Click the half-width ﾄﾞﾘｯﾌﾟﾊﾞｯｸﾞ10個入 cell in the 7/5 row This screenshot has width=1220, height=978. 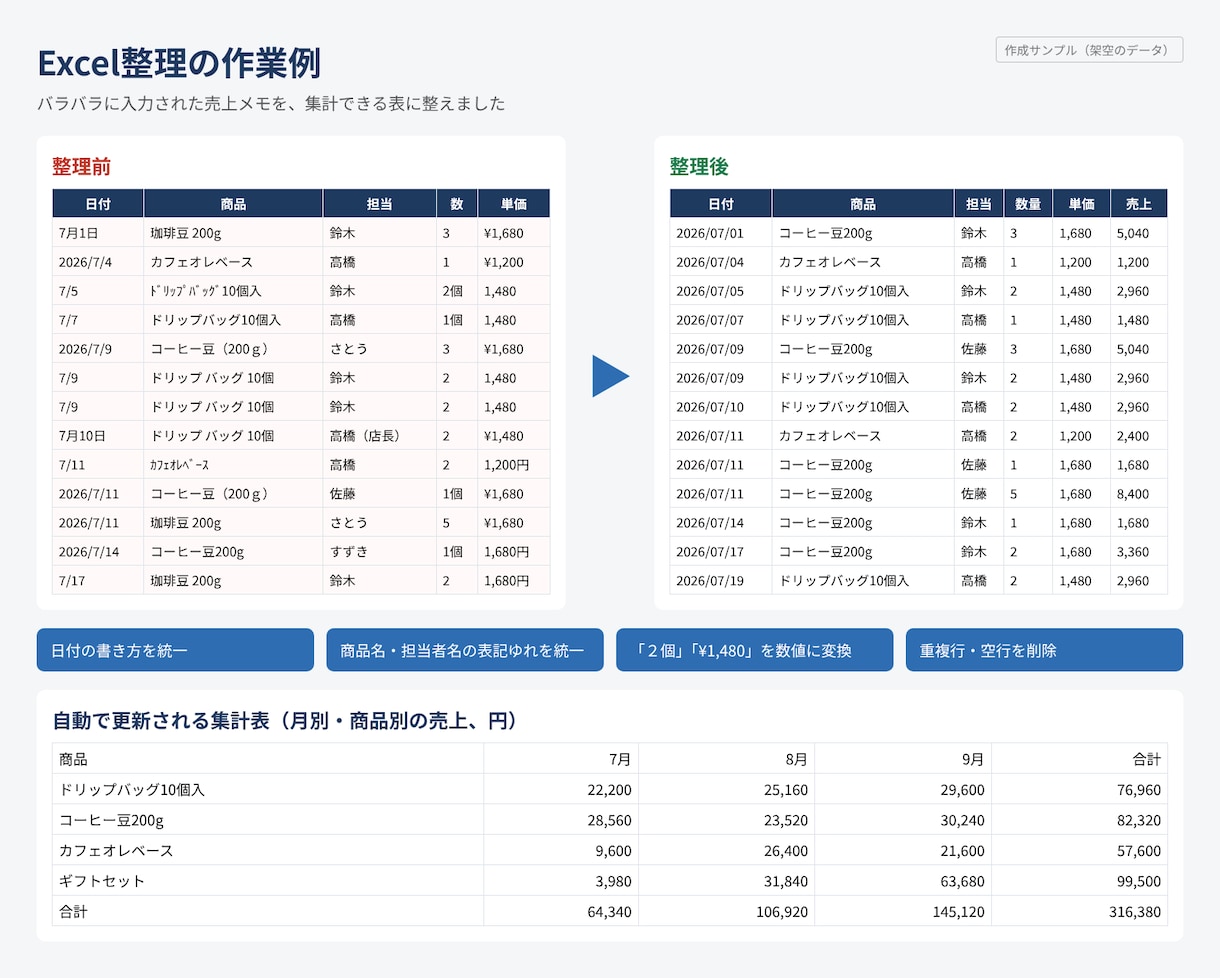point(233,291)
